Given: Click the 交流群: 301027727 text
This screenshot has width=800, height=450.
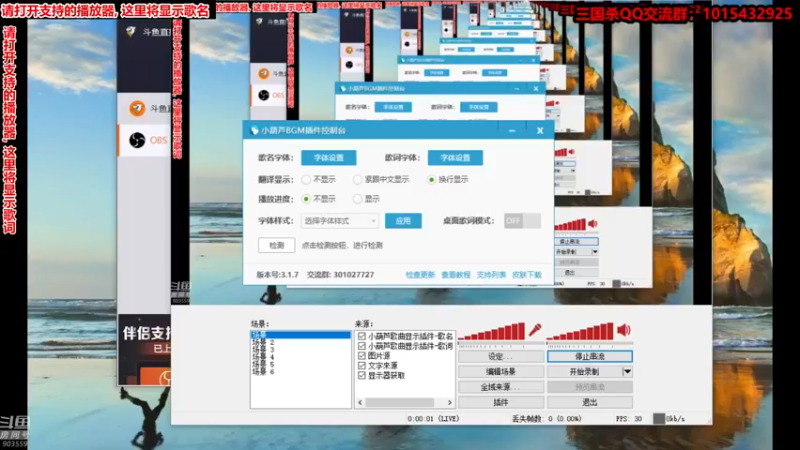Looking at the screenshot, I should pos(340,274).
